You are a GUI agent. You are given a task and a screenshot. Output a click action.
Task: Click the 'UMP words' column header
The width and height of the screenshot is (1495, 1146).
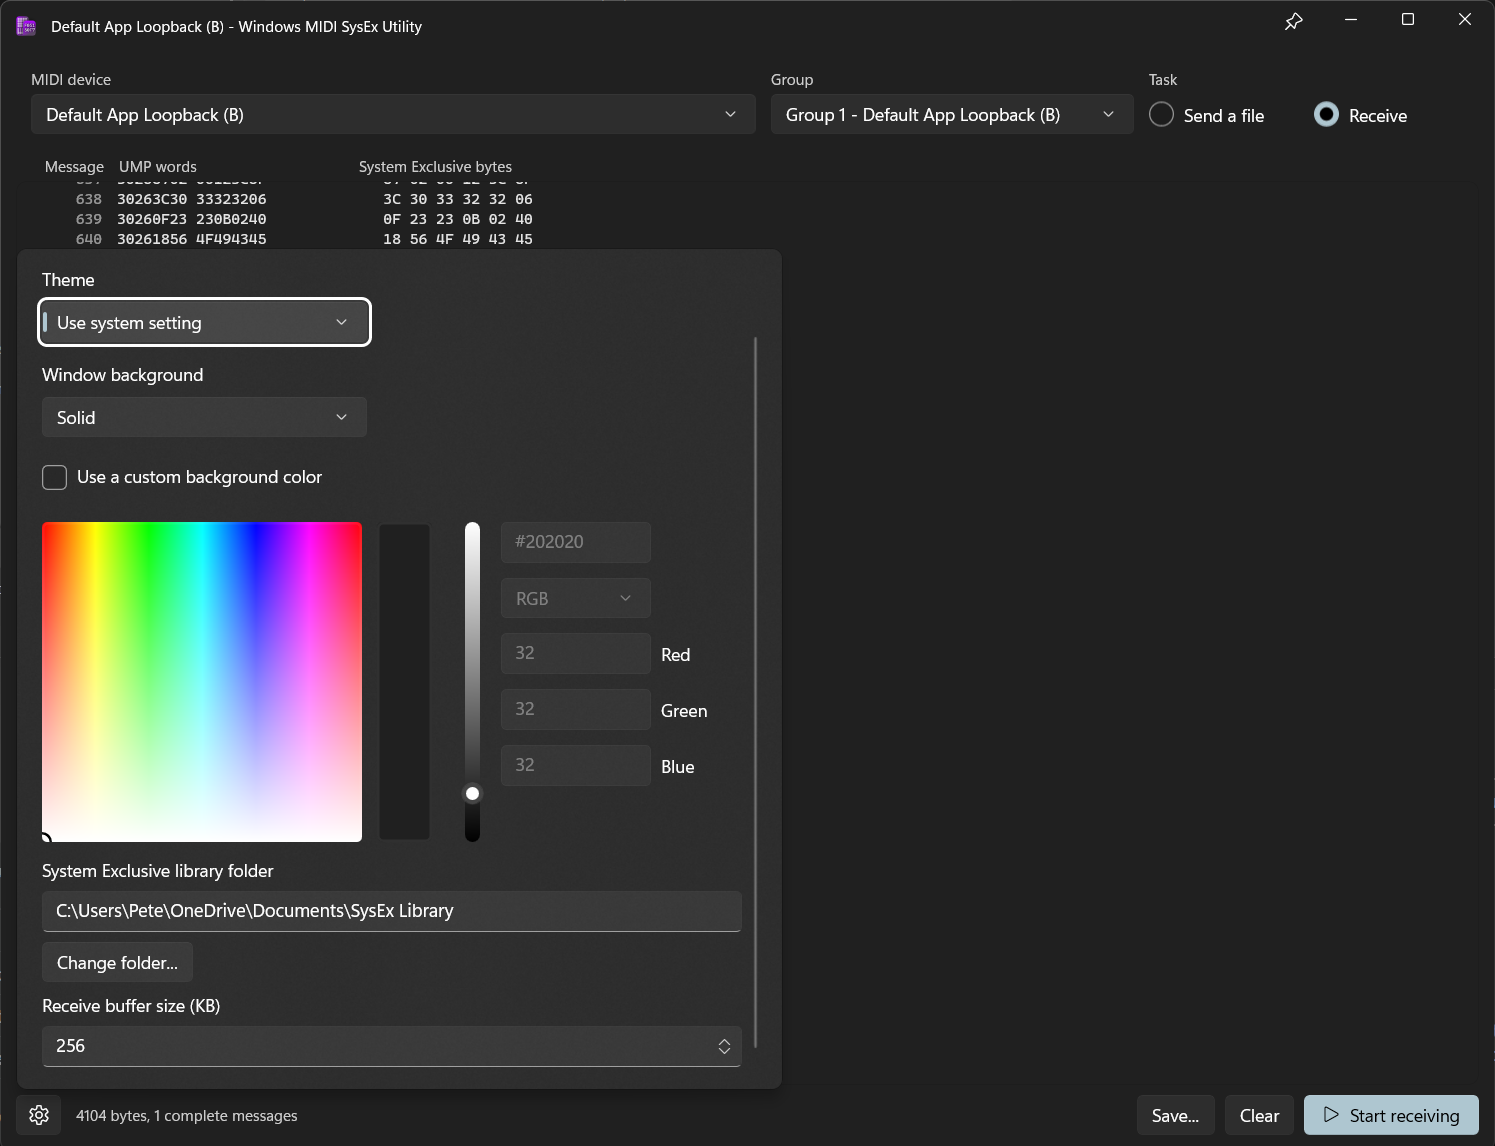coord(158,167)
